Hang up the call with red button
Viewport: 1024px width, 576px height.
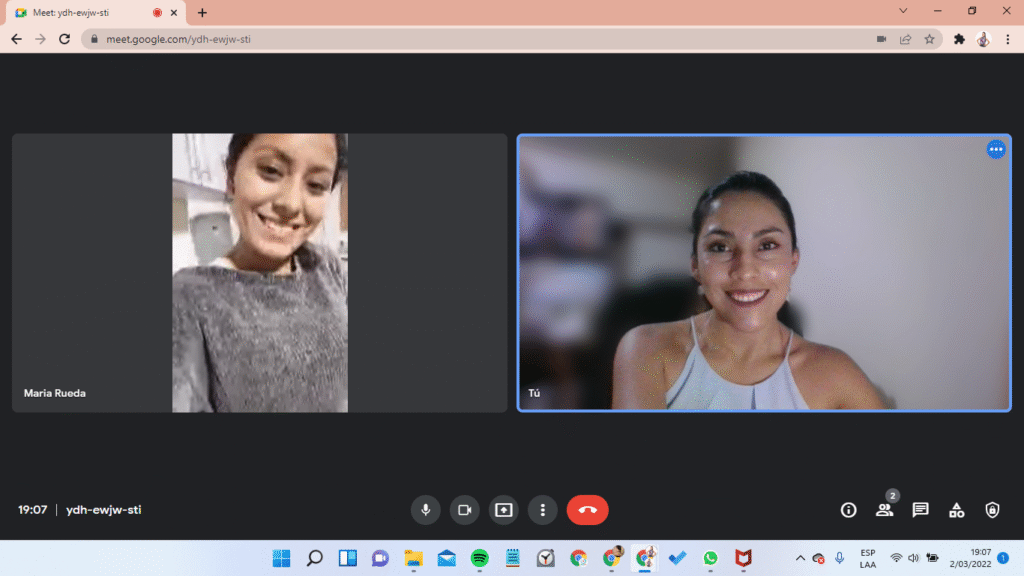click(x=587, y=510)
